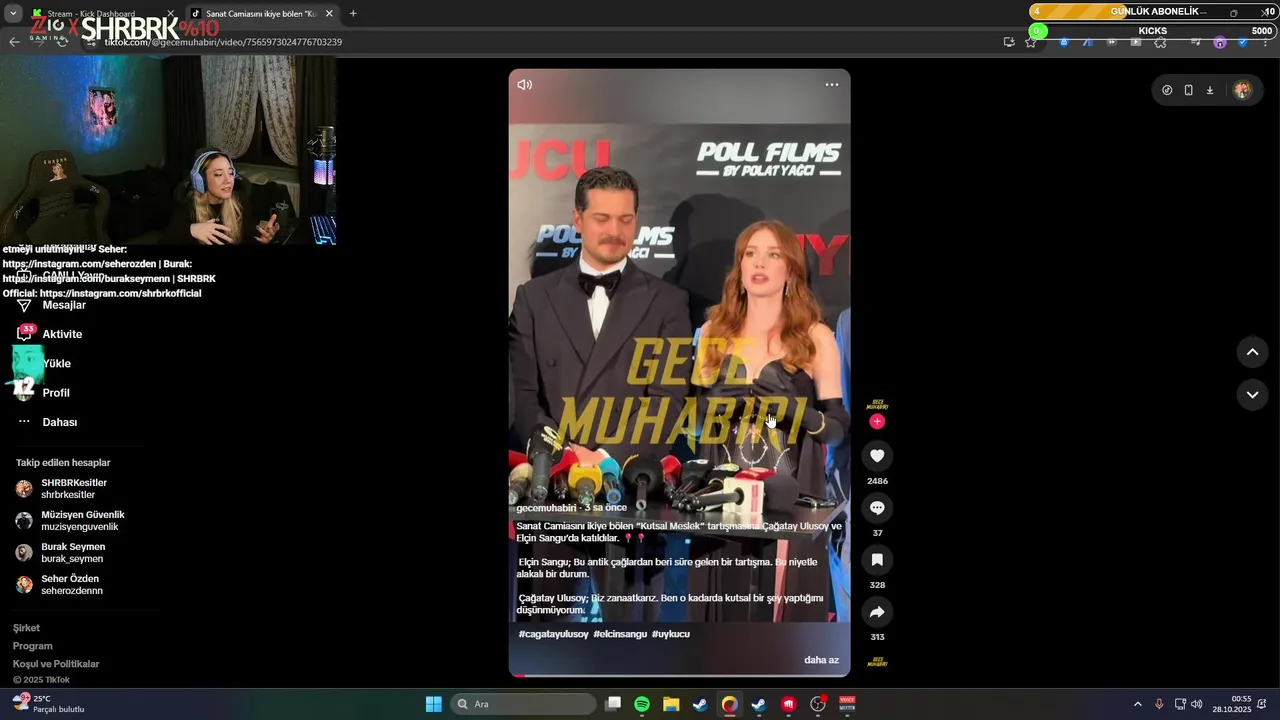Open the Gece Muhabiri creator avatar

[877, 405]
